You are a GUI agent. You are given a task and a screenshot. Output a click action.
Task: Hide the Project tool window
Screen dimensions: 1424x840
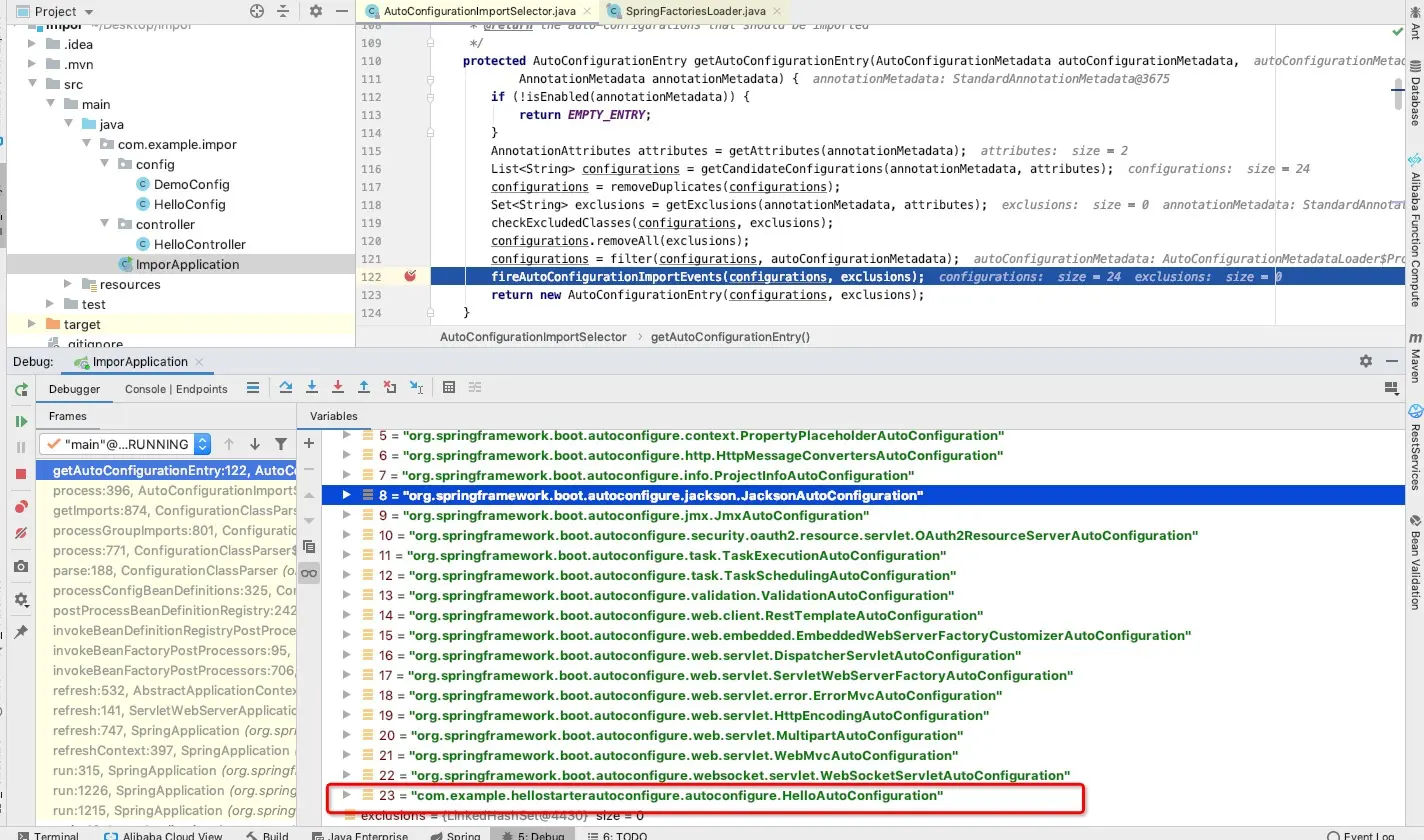(x=341, y=11)
